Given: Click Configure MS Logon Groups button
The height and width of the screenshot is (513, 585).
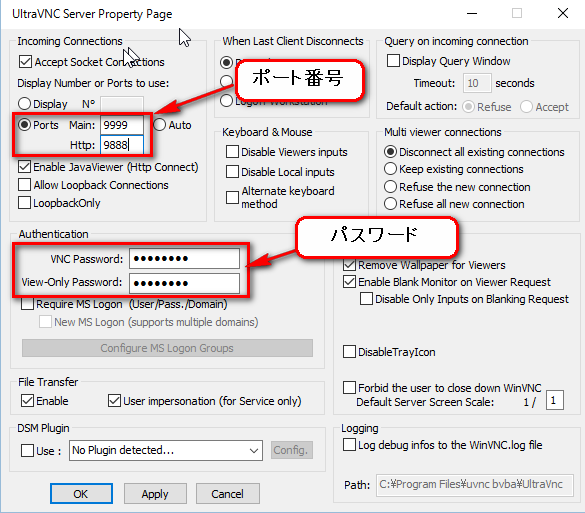Looking at the screenshot, I should 167,348.
